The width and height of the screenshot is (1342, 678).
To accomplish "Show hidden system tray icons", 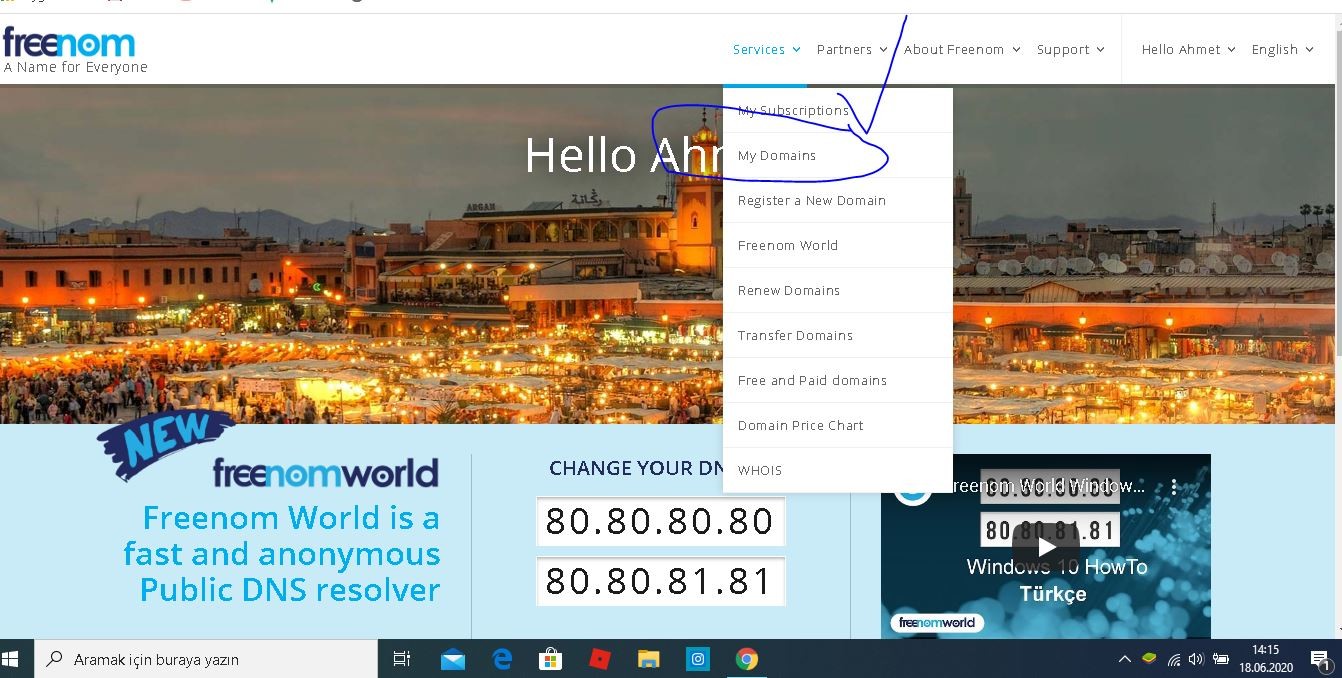I will click(x=1124, y=659).
